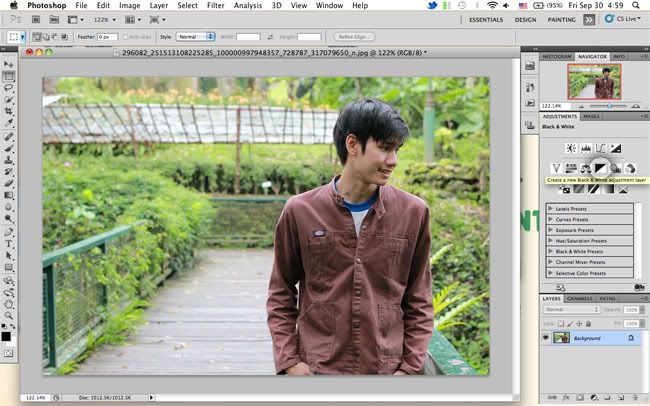
Task: Launch Mini Bridge from the application bar
Action: pyautogui.click(x=54, y=19)
